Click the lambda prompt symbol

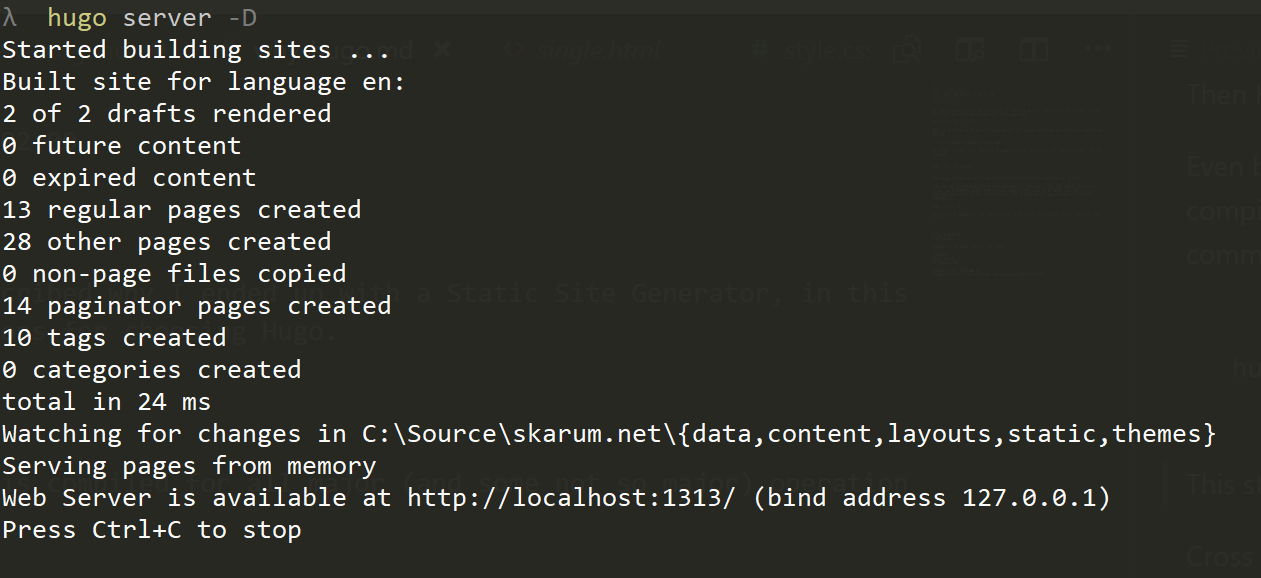click(x=10, y=18)
